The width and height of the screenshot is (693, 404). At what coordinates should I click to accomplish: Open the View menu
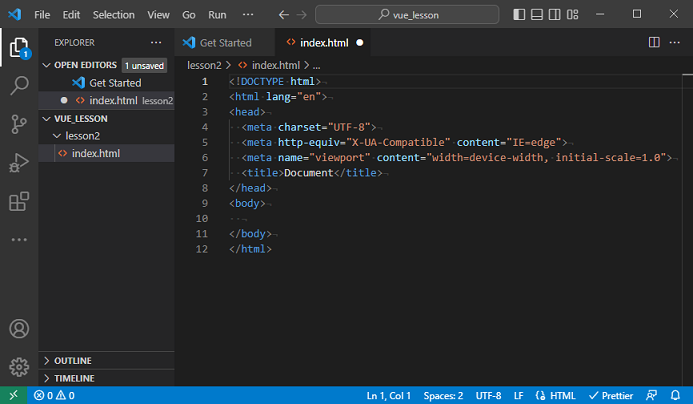click(158, 15)
